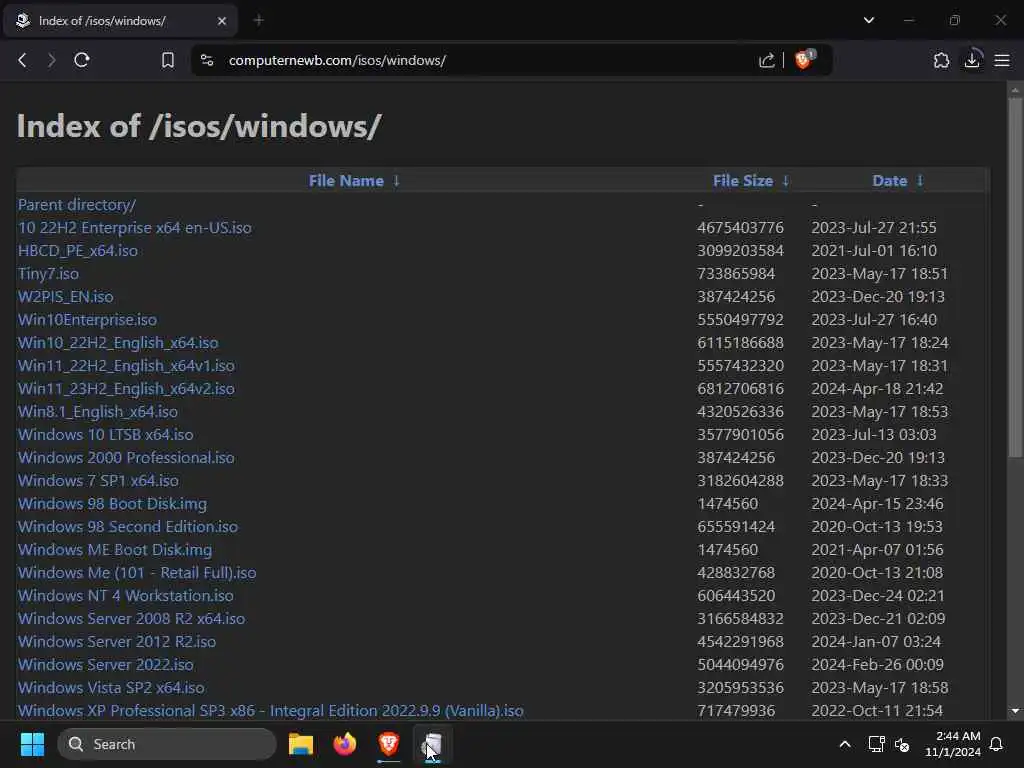
Task: Download Windows 98 Second Edition.iso
Action: coord(128,526)
